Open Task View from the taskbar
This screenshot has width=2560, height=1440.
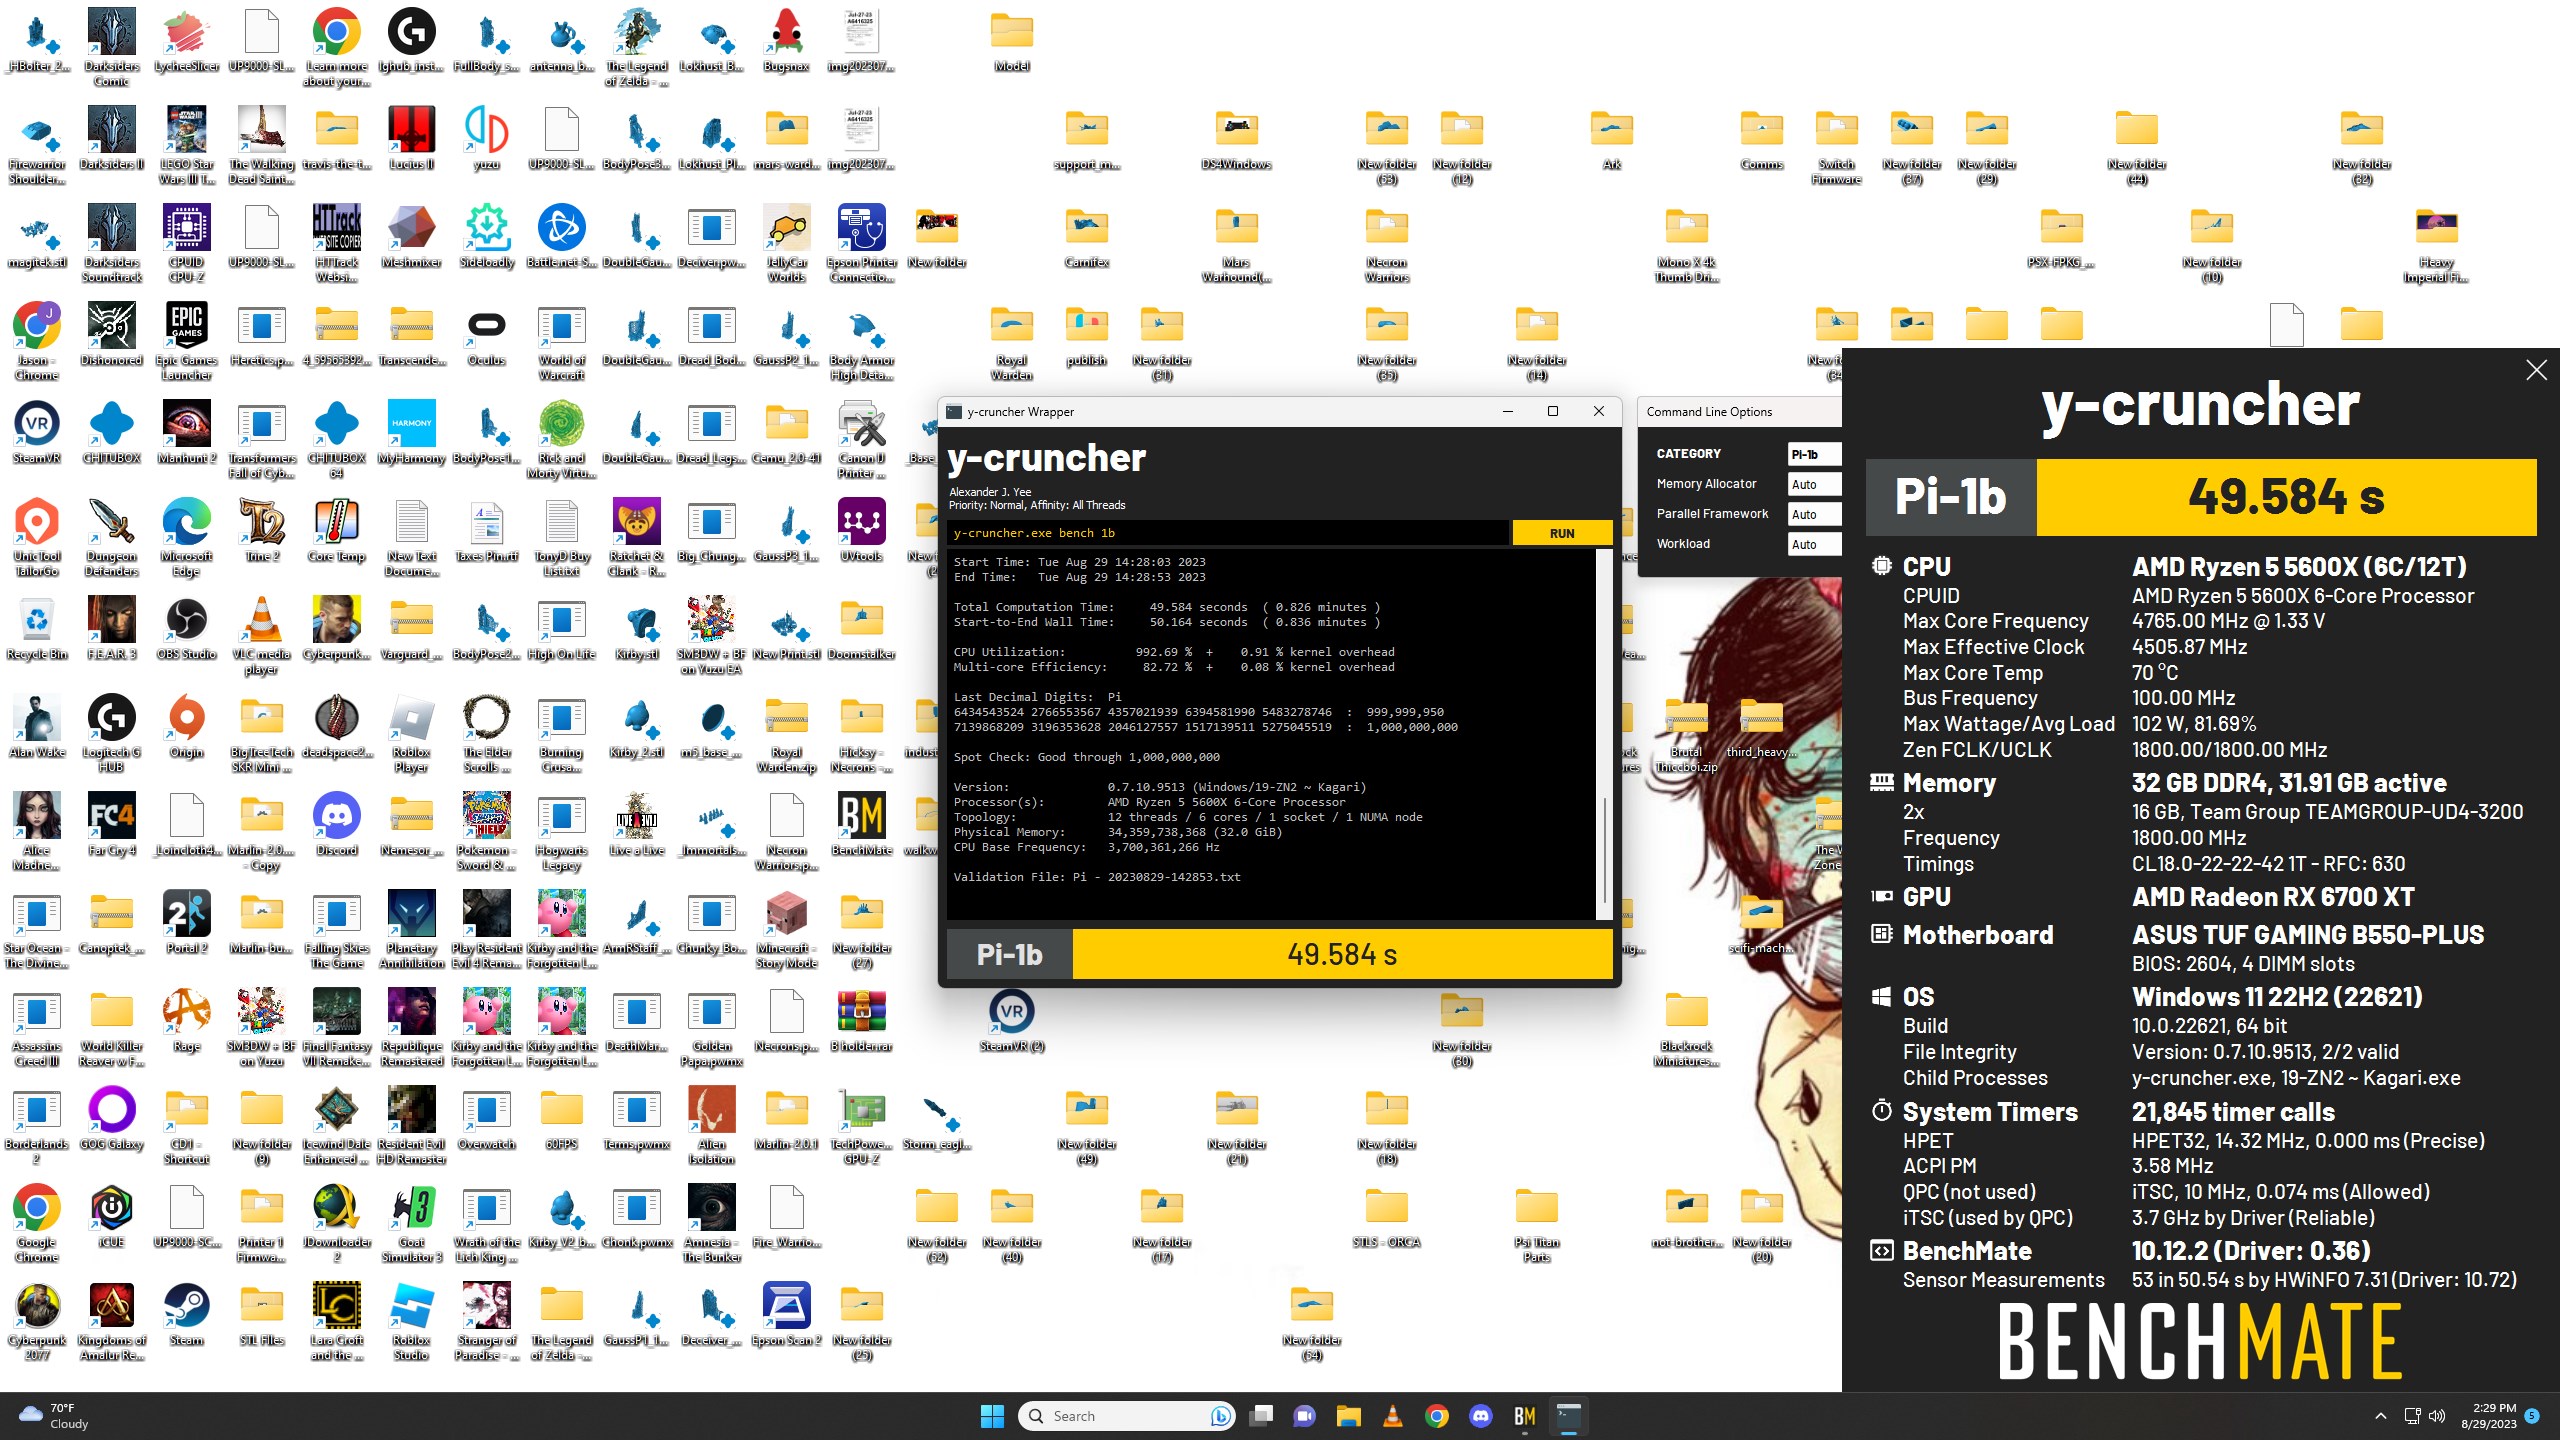tap(1262, 1416)
